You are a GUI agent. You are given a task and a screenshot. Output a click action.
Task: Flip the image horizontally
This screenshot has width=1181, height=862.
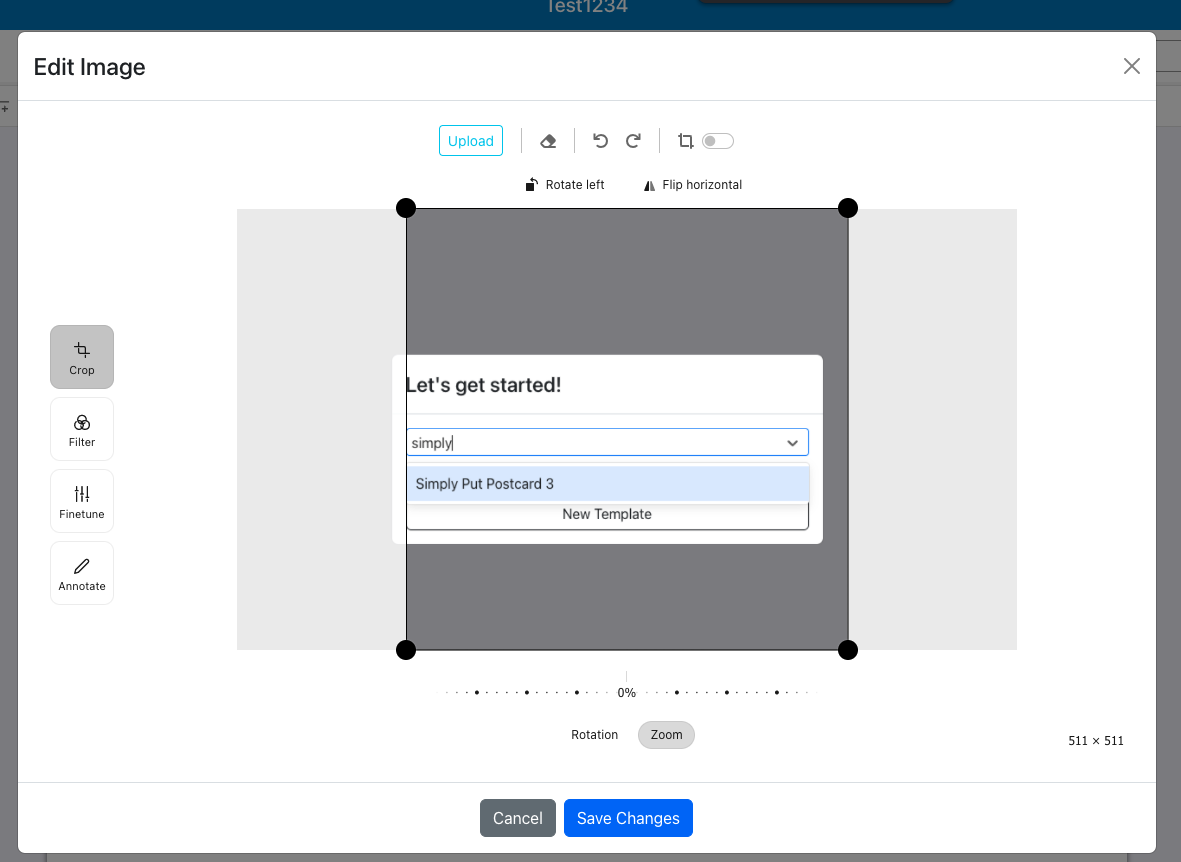pyautogui.click(x=692, y=185)
